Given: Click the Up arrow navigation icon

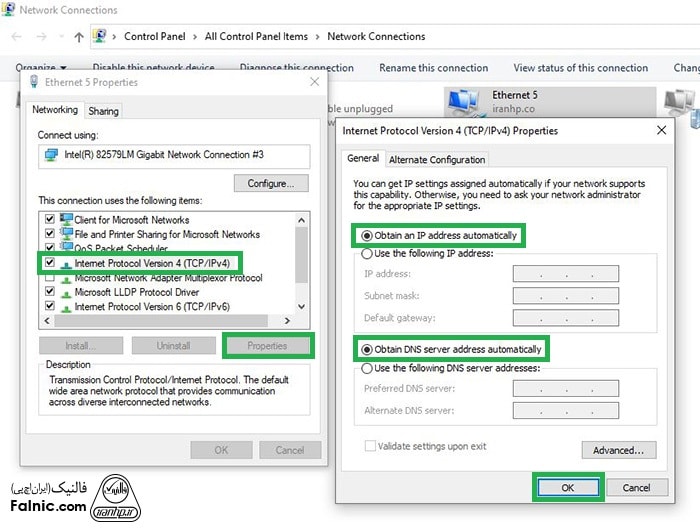Looking at the screenshot, I should [x=79, y=37].
